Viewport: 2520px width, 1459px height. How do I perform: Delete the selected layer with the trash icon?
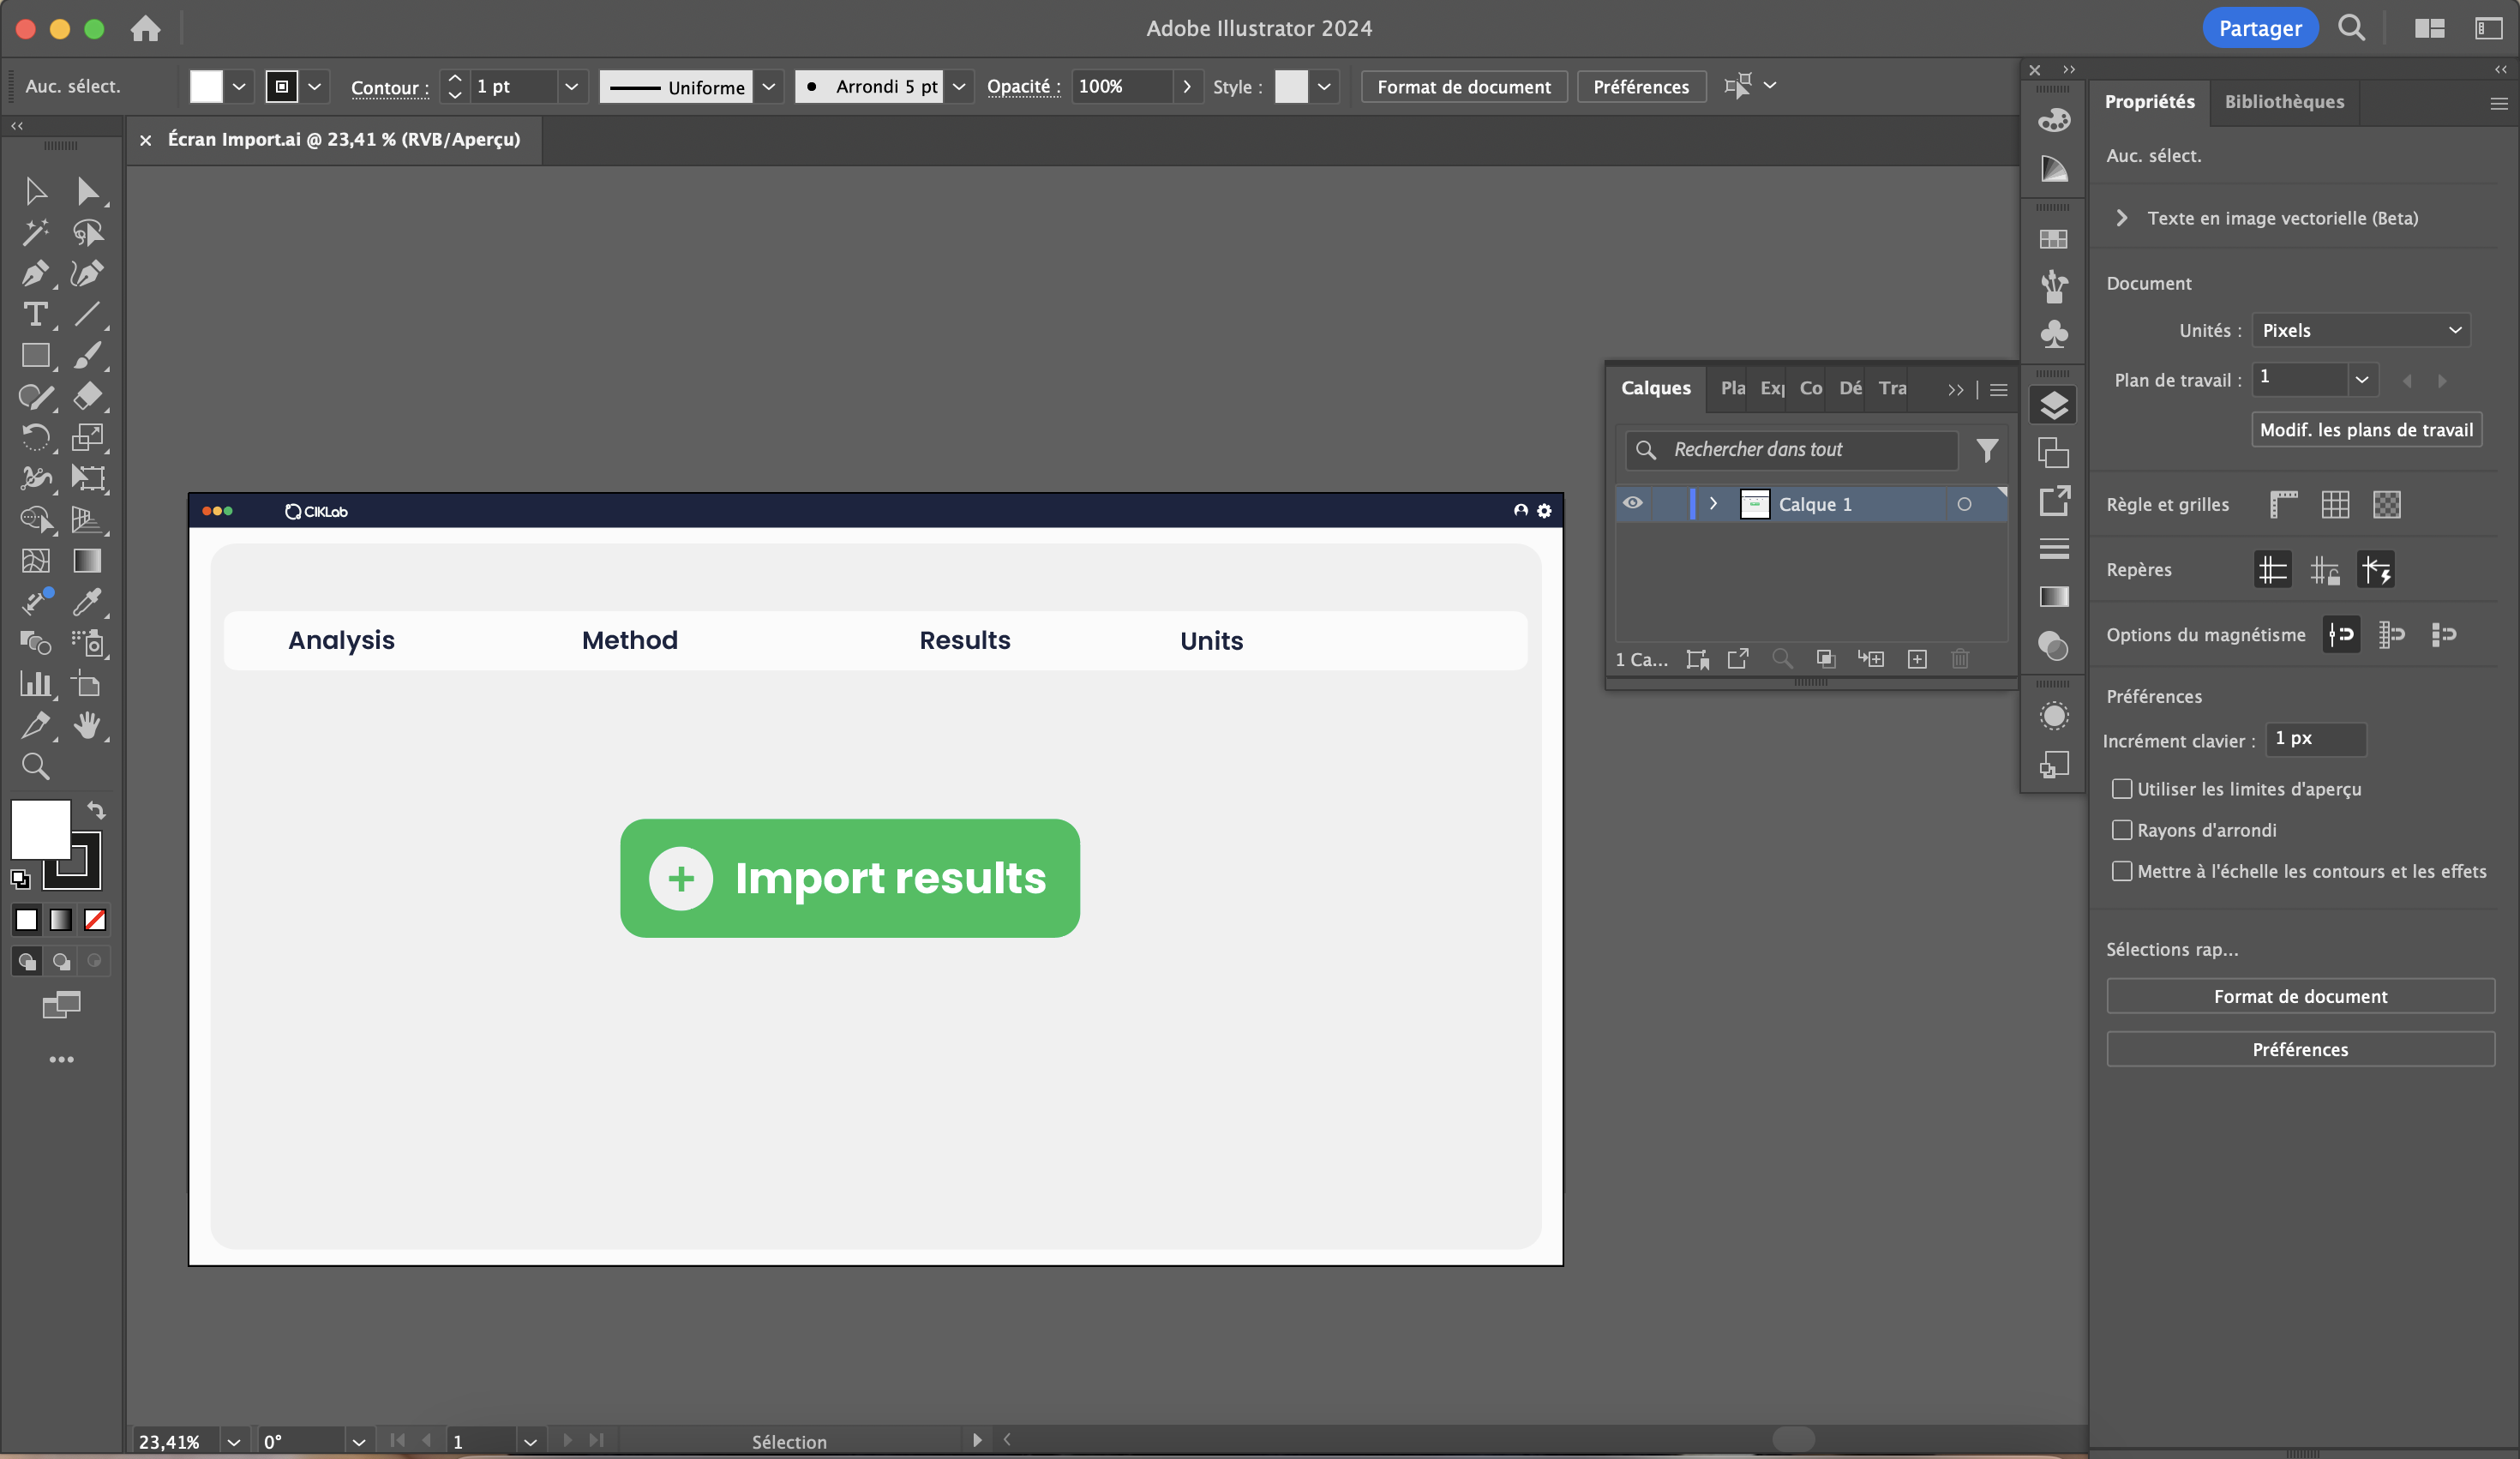click(1960, 659)
